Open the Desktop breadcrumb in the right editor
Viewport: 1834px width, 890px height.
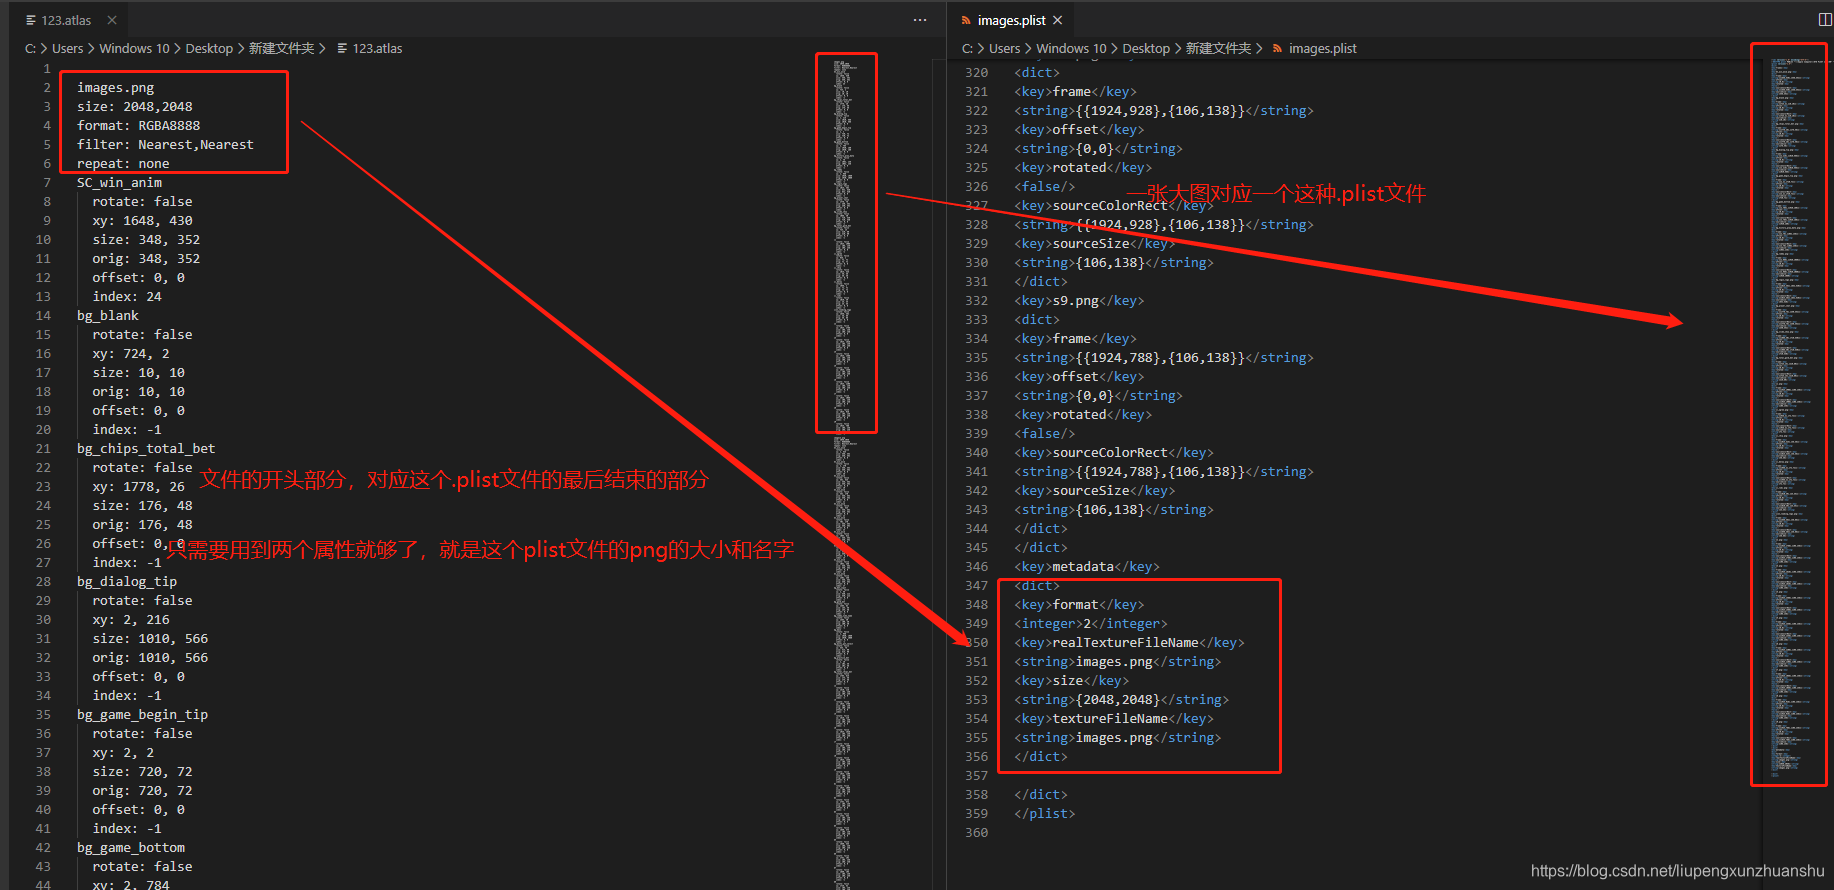(x=1146, y=48)
